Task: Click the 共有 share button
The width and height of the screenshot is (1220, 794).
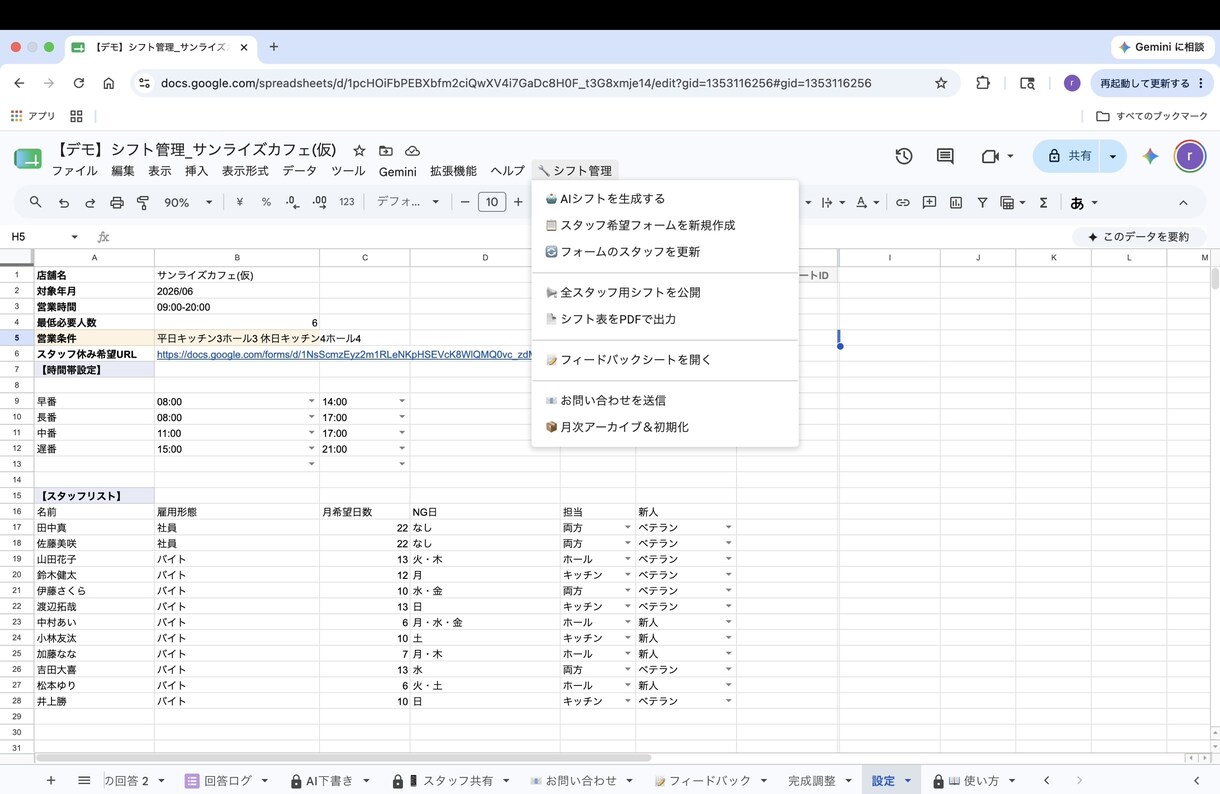Action: (x=1068, y=156)
